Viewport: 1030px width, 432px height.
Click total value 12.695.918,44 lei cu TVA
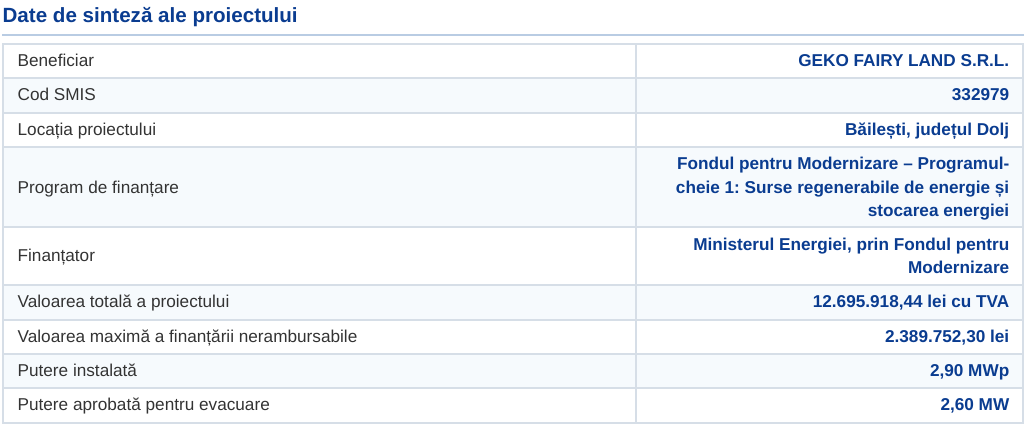910,302
